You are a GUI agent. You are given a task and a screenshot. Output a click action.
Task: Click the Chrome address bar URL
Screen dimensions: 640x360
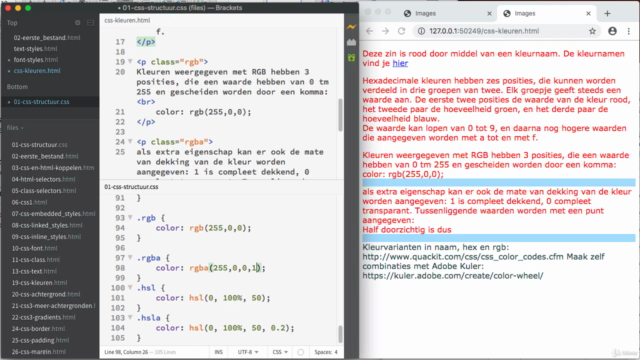tap(484, 31)
